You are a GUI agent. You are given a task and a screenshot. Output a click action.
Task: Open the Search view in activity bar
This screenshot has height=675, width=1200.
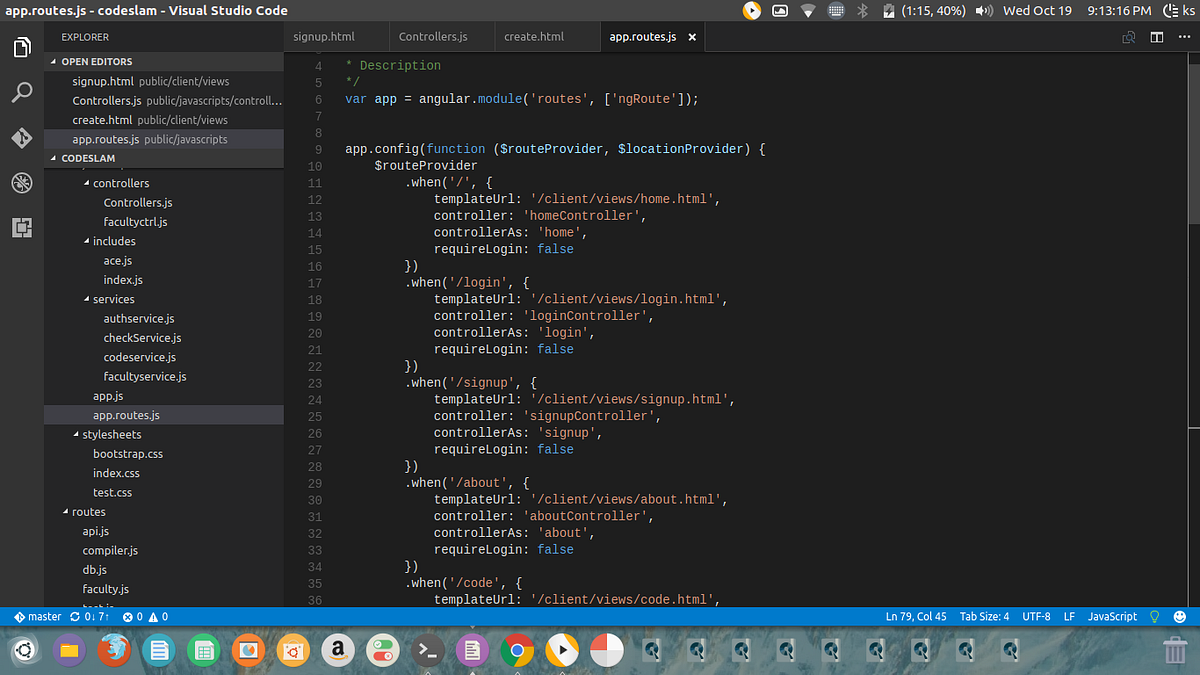[x=22, y=93]
